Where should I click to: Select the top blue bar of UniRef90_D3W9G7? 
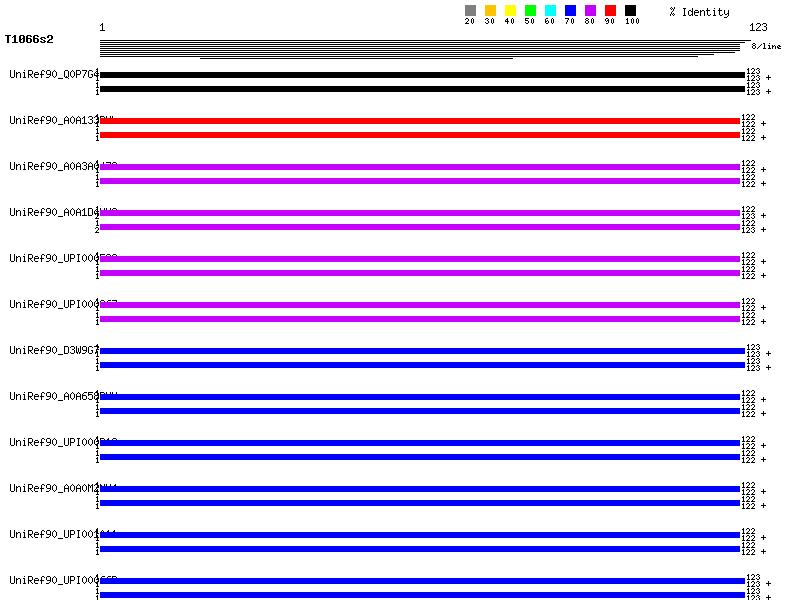tap(422, 351)
